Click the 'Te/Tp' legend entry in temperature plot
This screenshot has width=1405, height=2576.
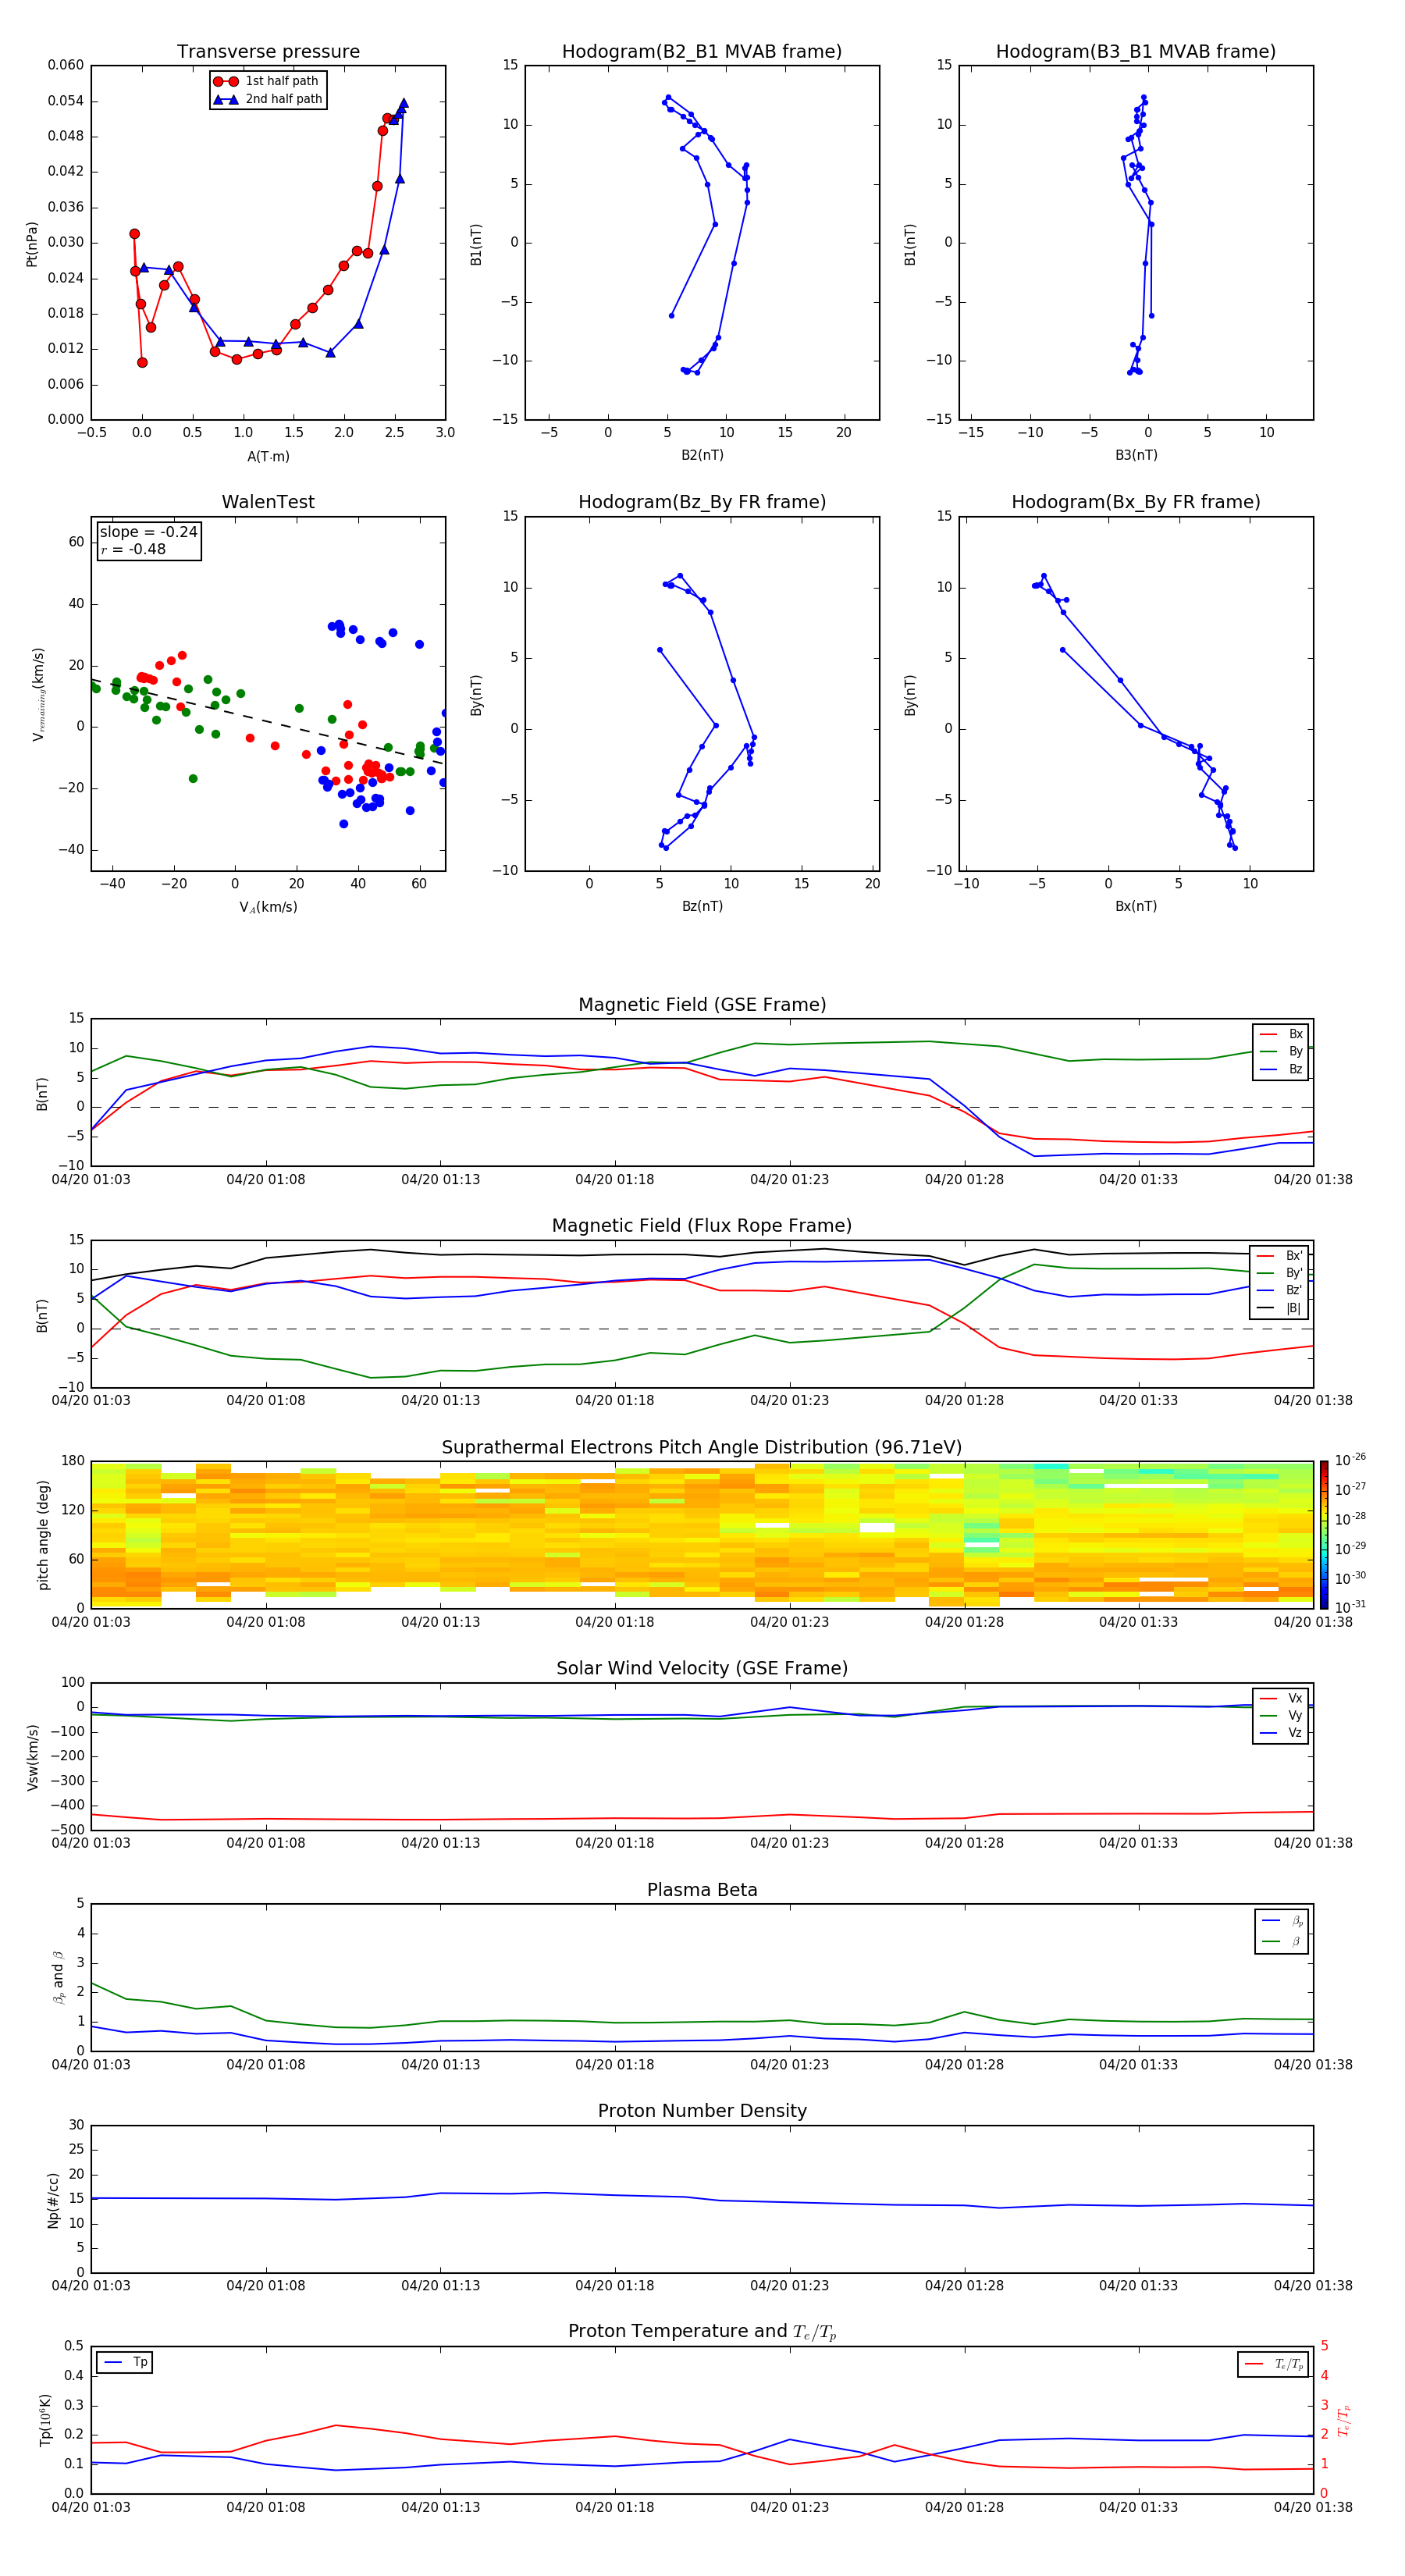pyautogui.click(x=1275, y=2364)
